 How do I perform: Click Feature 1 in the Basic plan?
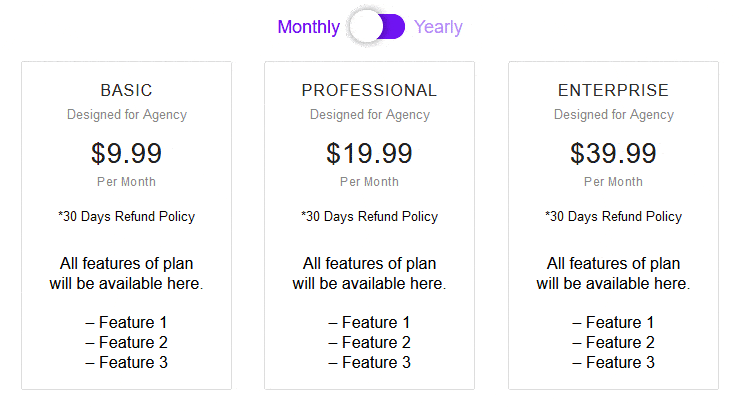(127, 322)
